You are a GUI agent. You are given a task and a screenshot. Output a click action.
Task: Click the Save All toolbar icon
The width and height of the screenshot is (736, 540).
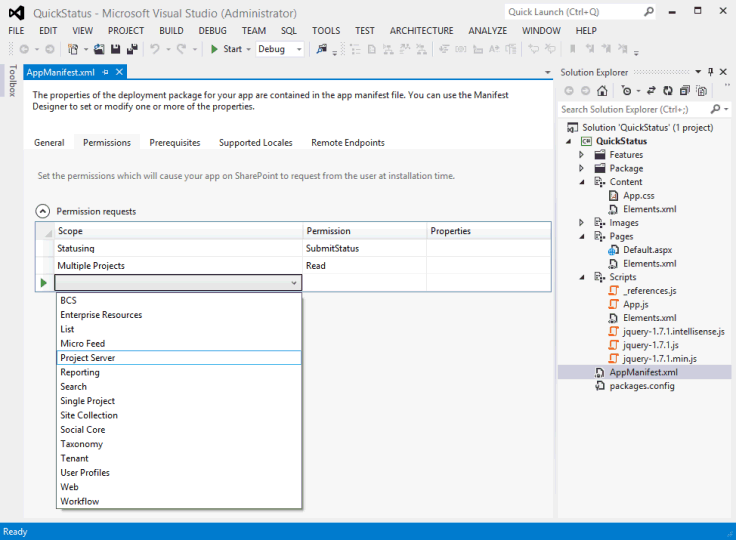tap(132, 49)
